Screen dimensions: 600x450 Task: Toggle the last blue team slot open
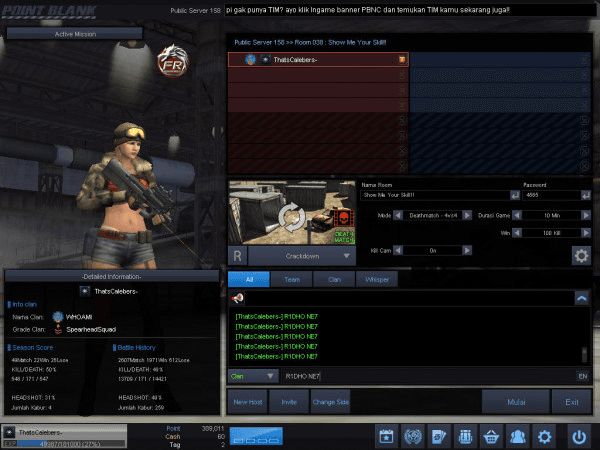click(584, 166)
